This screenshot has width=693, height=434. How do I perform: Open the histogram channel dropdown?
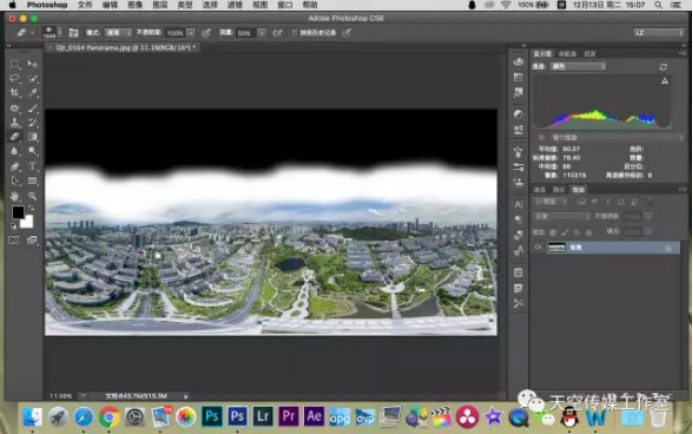click(x=579, y=67)
